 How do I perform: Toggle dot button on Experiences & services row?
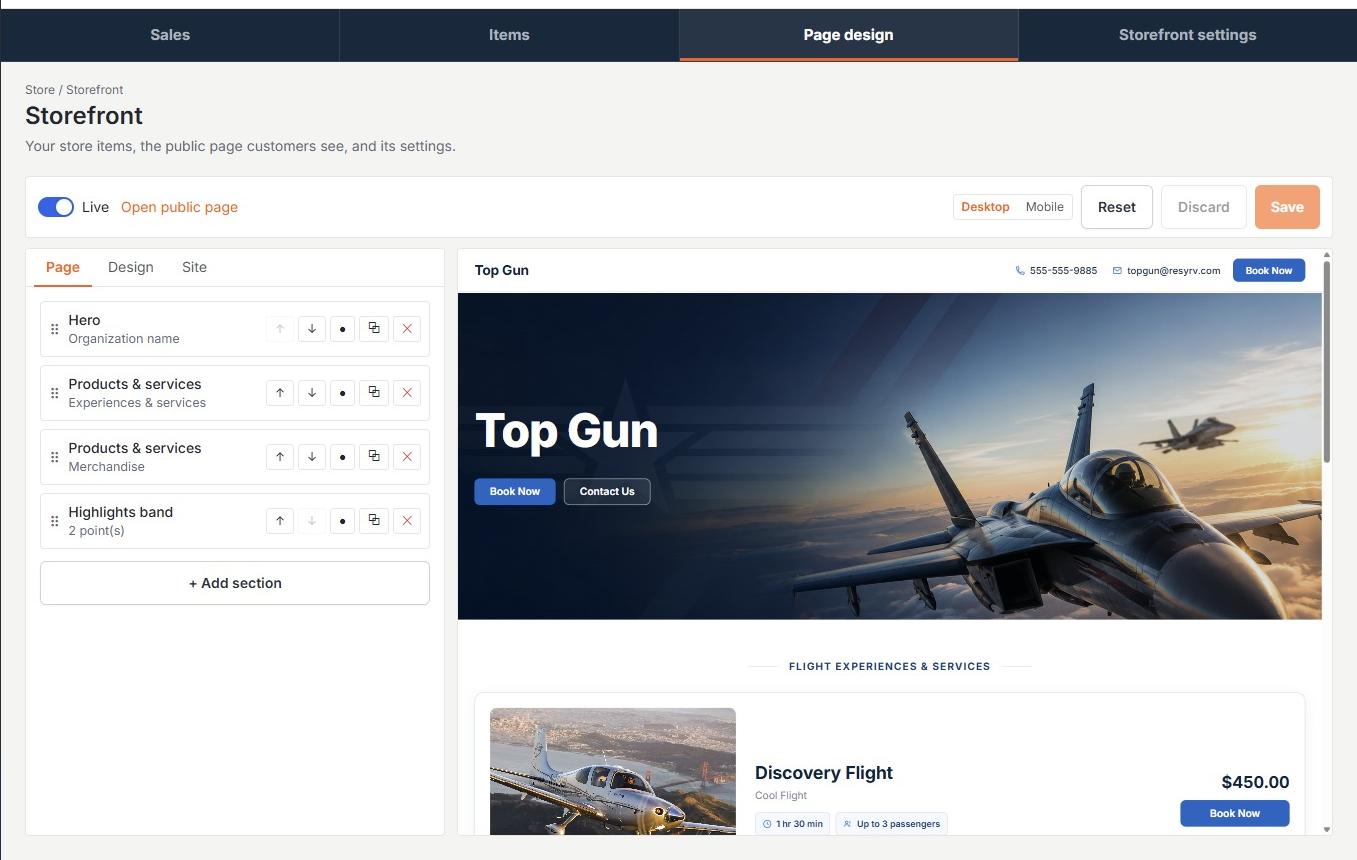point(343,393)
